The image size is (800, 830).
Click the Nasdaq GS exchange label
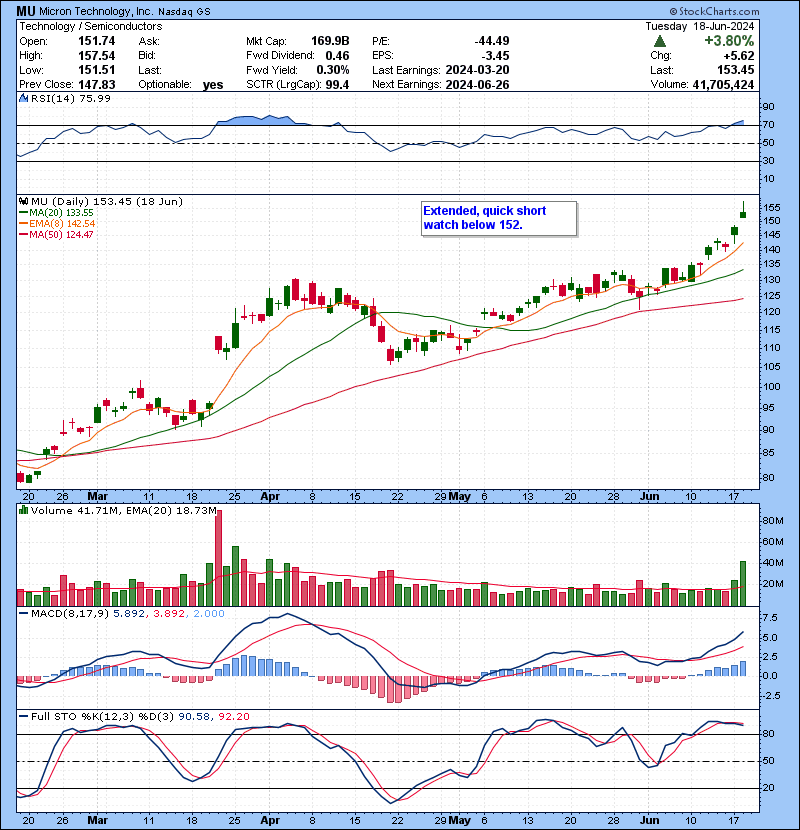184,12
